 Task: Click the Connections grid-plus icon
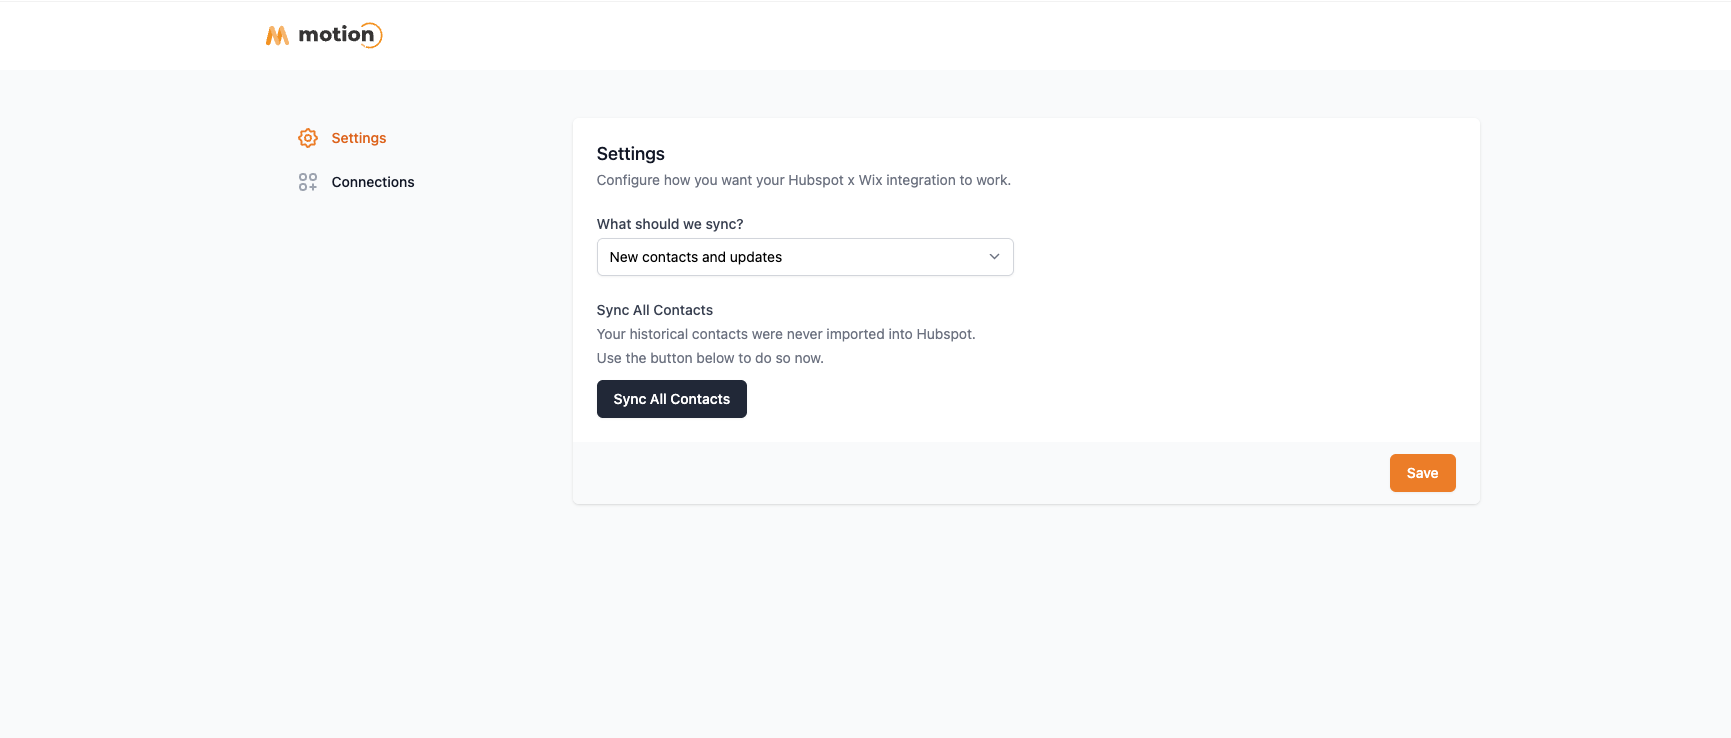coord(308,182)
